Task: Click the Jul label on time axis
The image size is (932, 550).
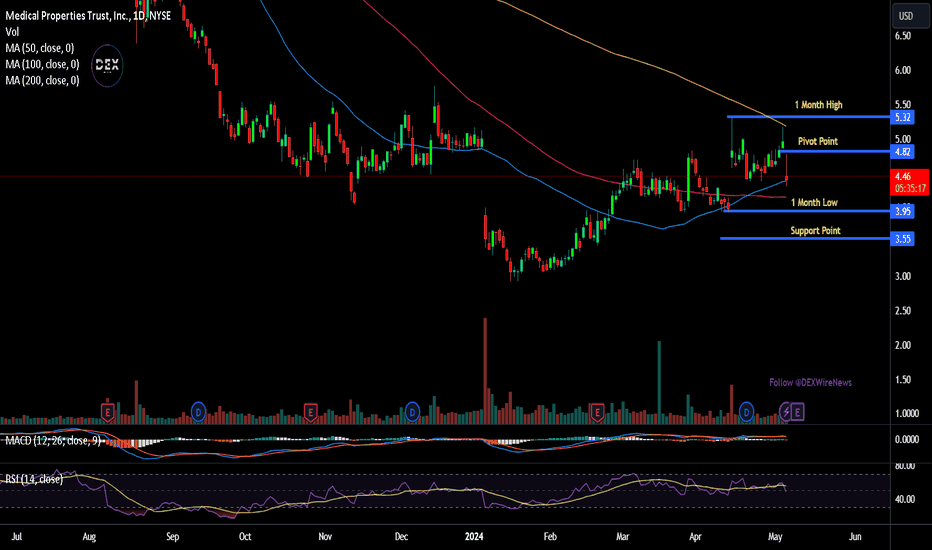Action: (17, 536)
